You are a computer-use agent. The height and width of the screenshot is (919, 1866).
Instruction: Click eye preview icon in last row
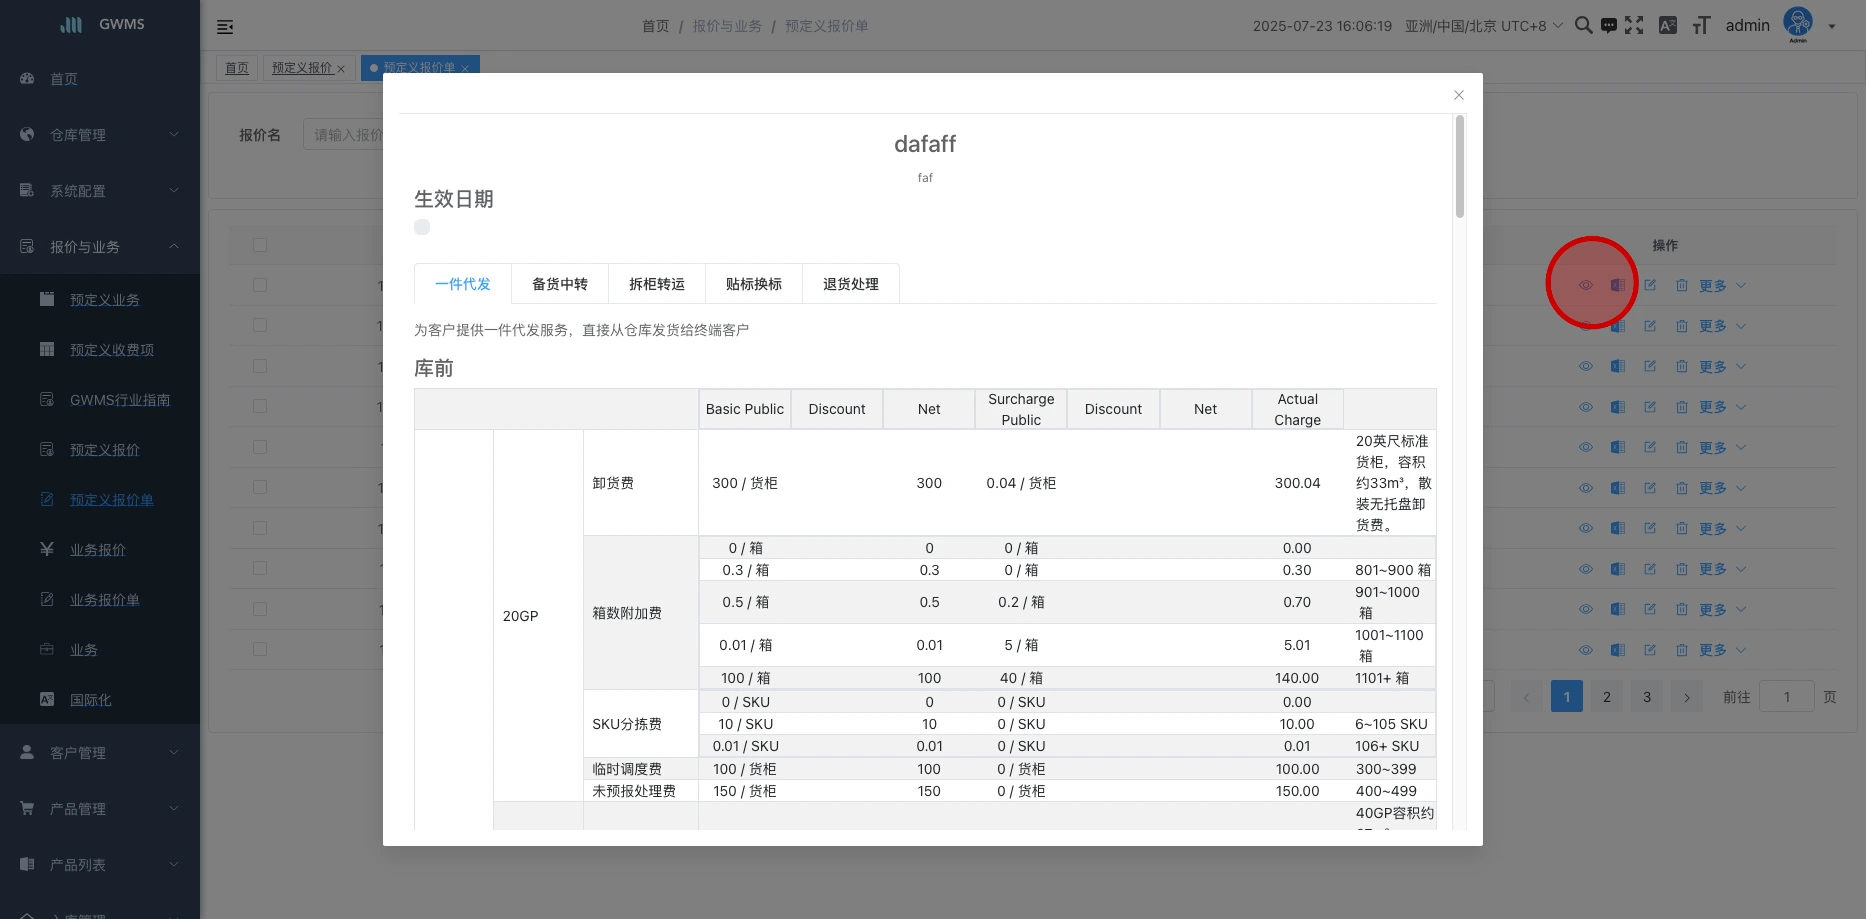1585,650
